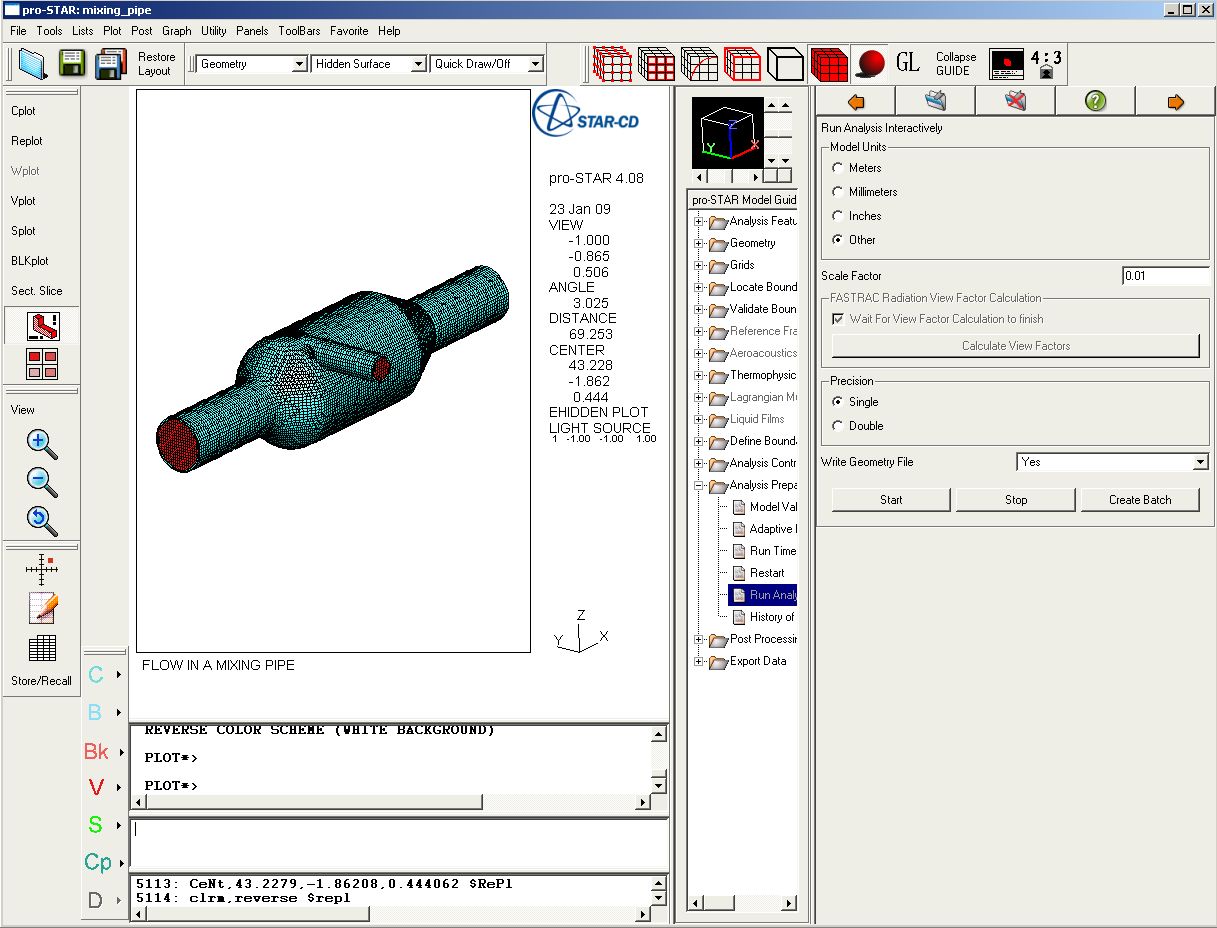Select Meters model units option
This screenshot has width=1217, height=928.
tap(838, 168)
